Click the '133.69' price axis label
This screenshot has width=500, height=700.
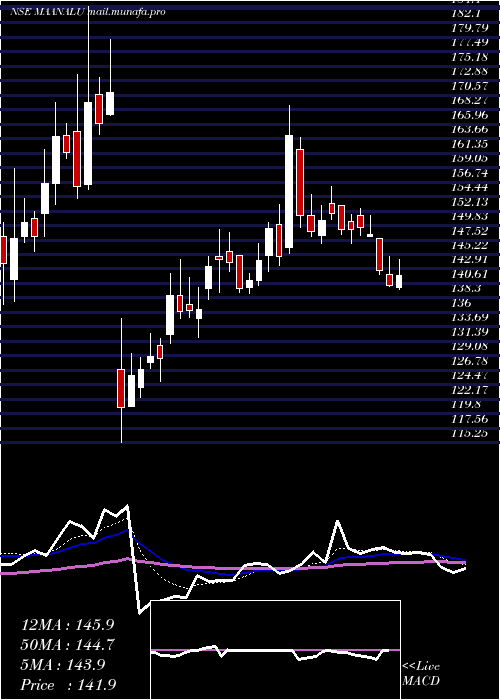pyautogui.click(x=469, y=318)
